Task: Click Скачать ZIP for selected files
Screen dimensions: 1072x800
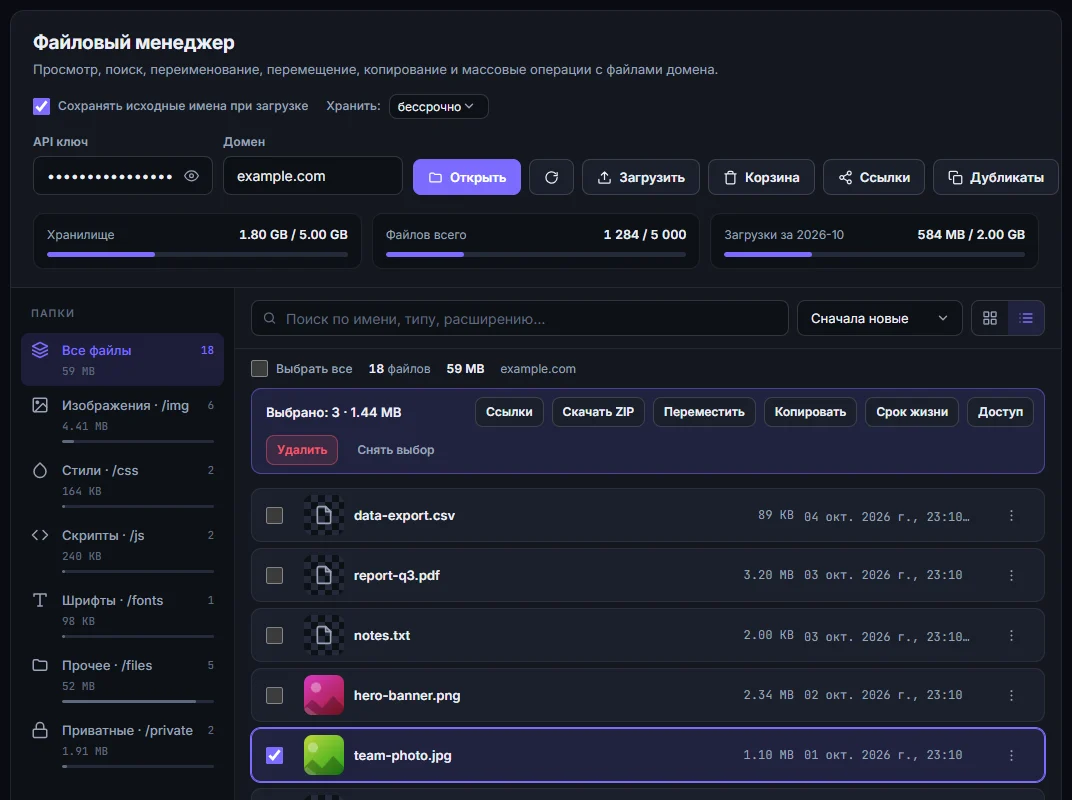Action: (598, 412)
